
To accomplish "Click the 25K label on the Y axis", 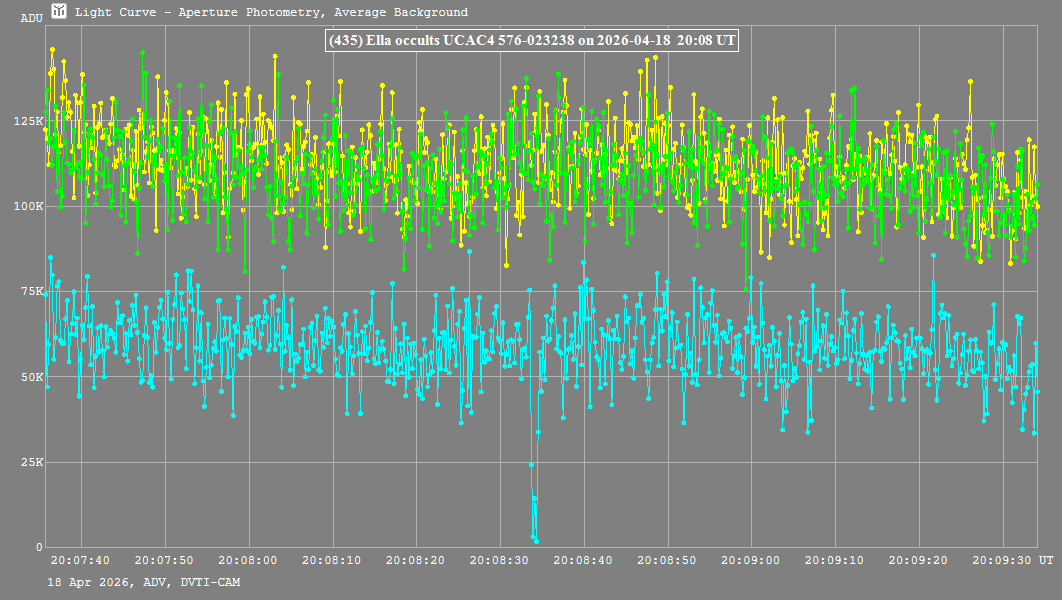I will pyautogui.click(x=31, y=462).
